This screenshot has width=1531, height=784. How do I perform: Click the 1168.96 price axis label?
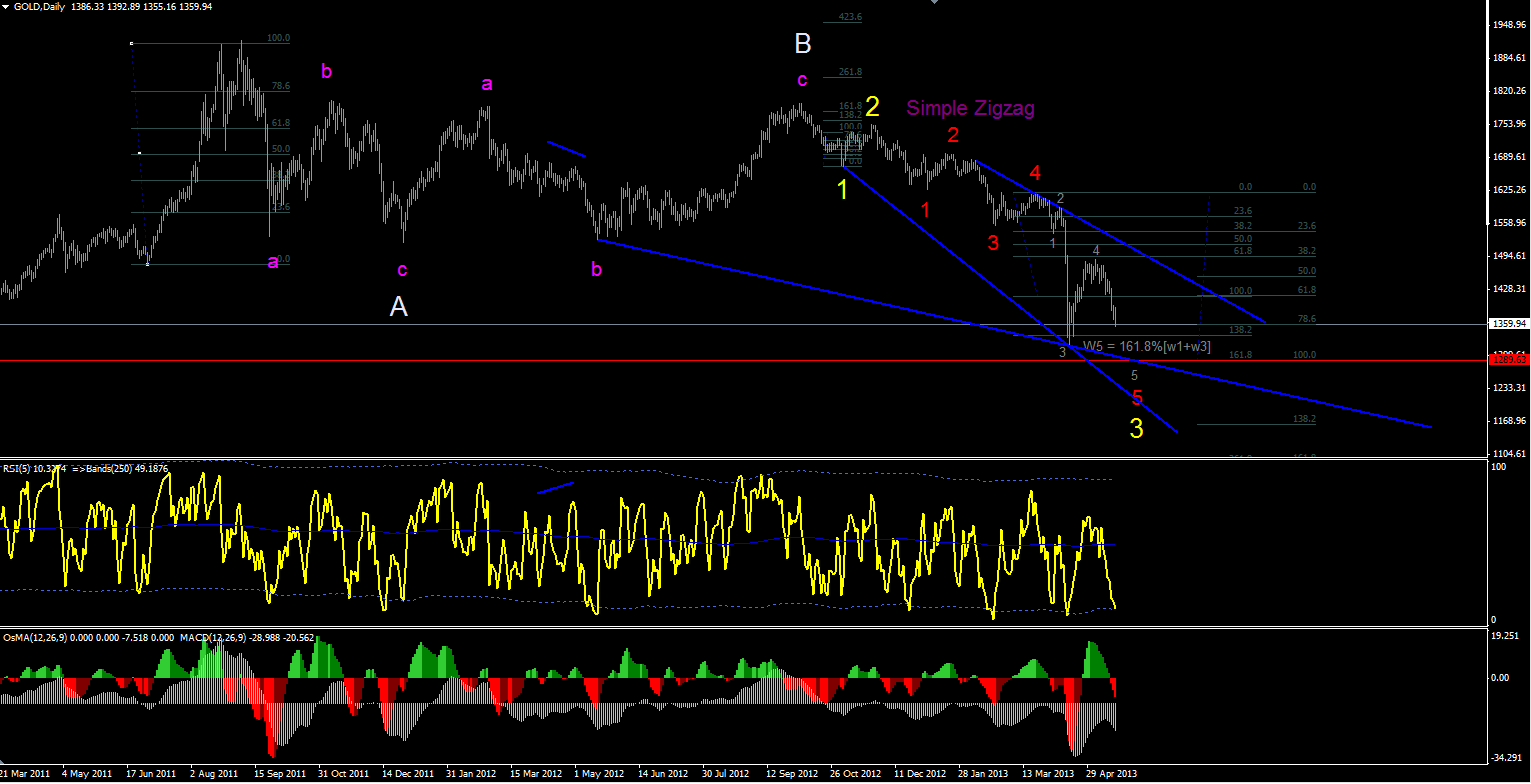click(1510, 420)
